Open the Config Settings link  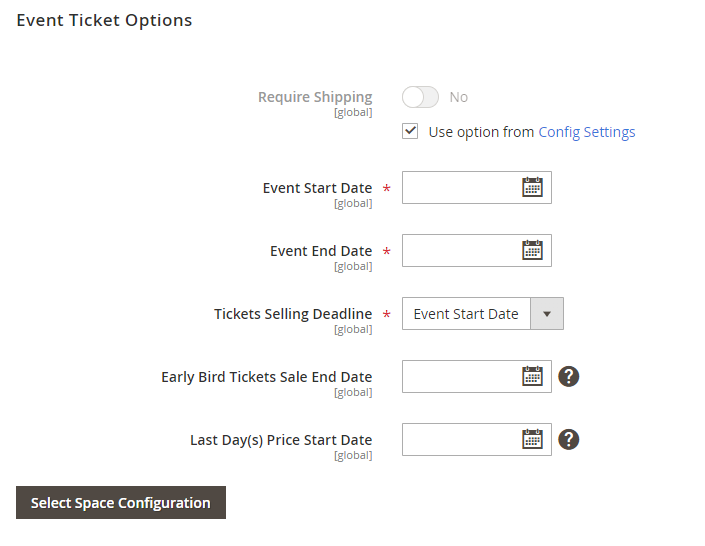coord(586,132)
